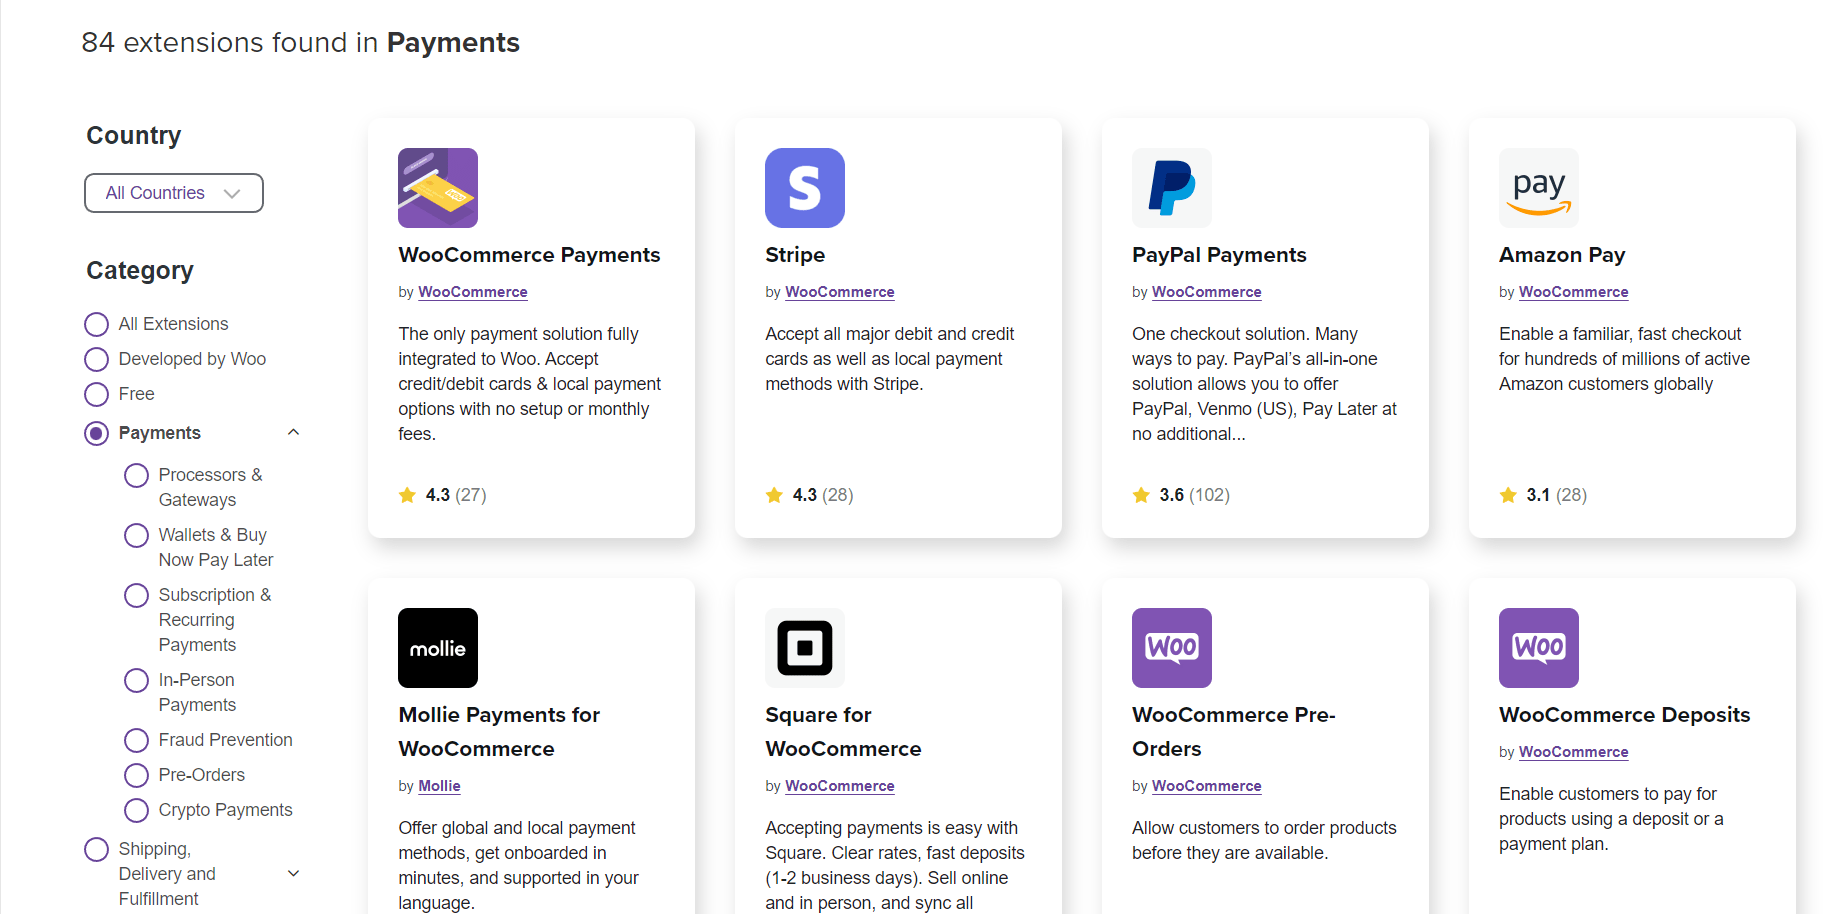This screenshot has width=1841, height=914.
Task: Open WooCommerce Pre-Orders title
Action: pyautogui.click(x=1234, y=732)
